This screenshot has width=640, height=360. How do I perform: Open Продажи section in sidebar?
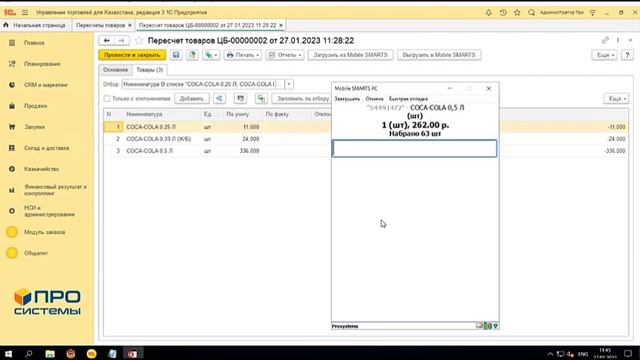coord(36,106)
